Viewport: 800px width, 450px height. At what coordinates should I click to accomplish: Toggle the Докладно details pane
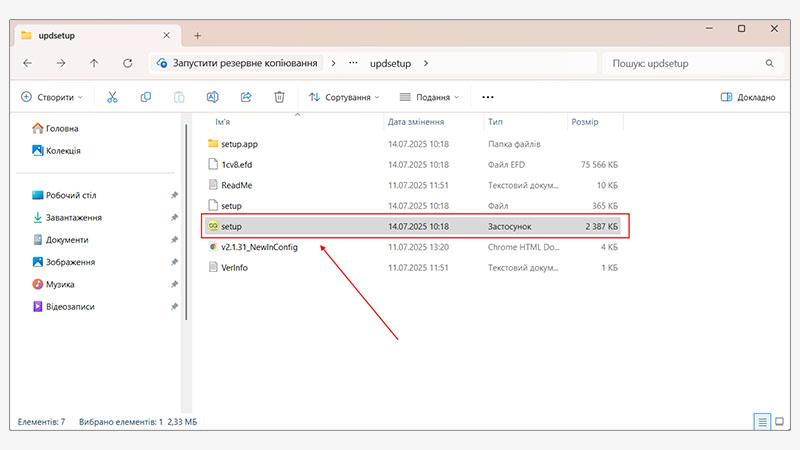click(x=747, y=97)
